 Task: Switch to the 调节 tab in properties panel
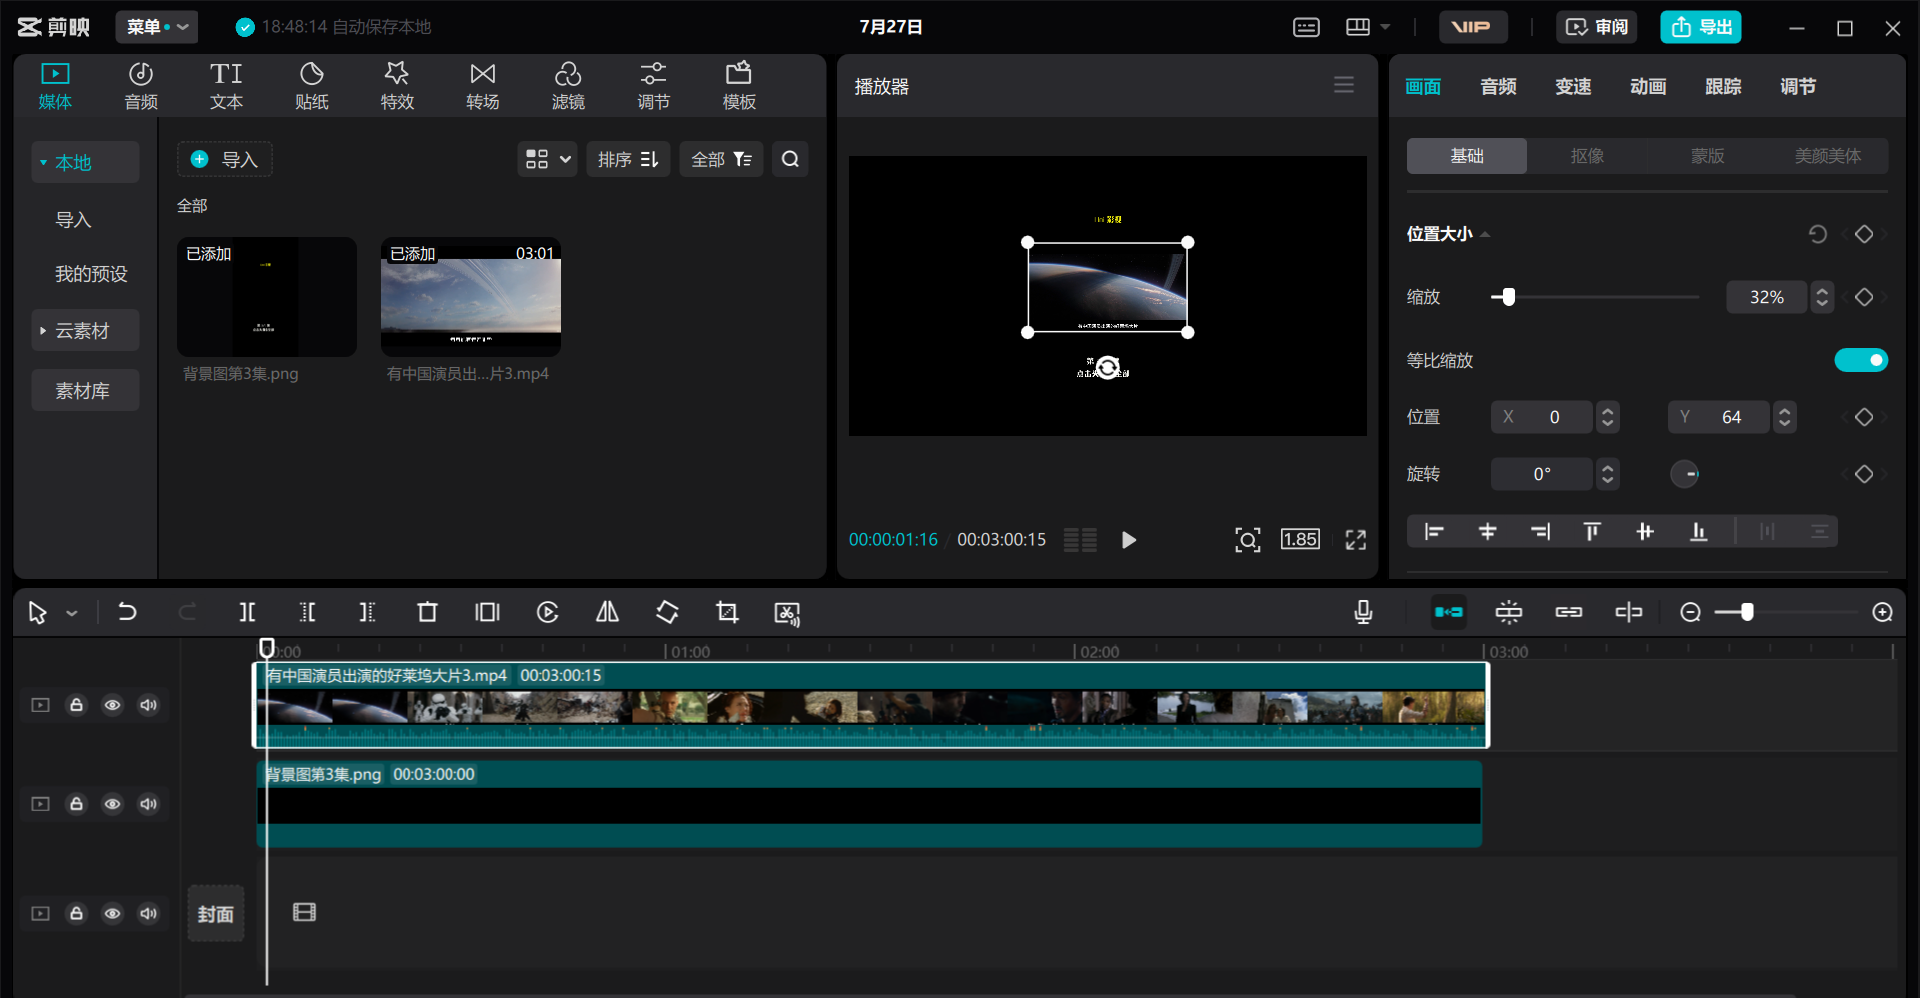click(1798, 87)
